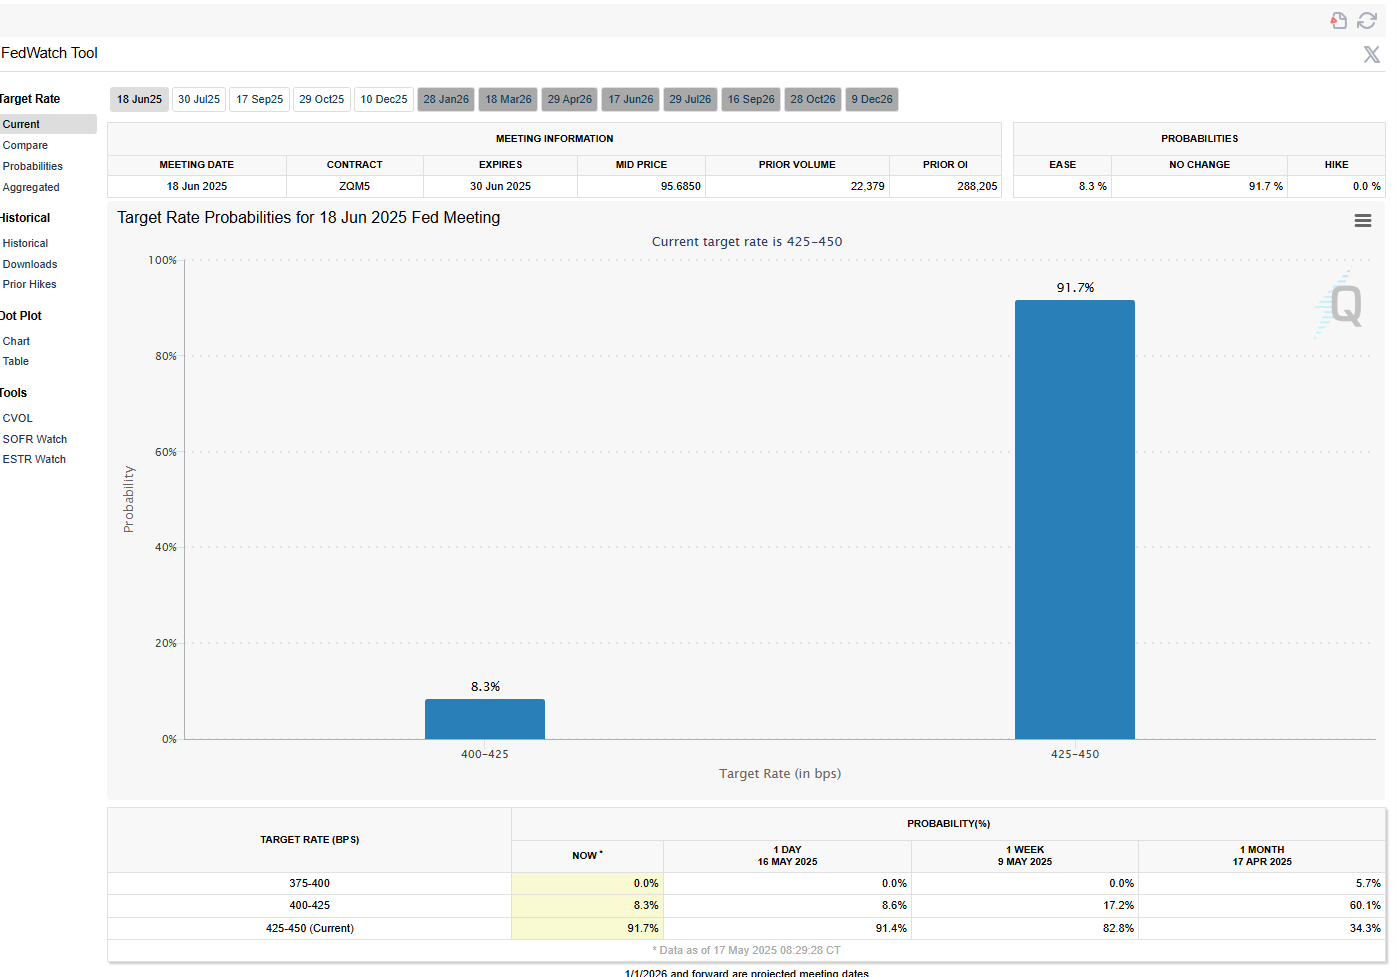Click the 30 Jun 2025 expires cell
The width and height of the screenshot is (1397, 977).
click(500, 186)
